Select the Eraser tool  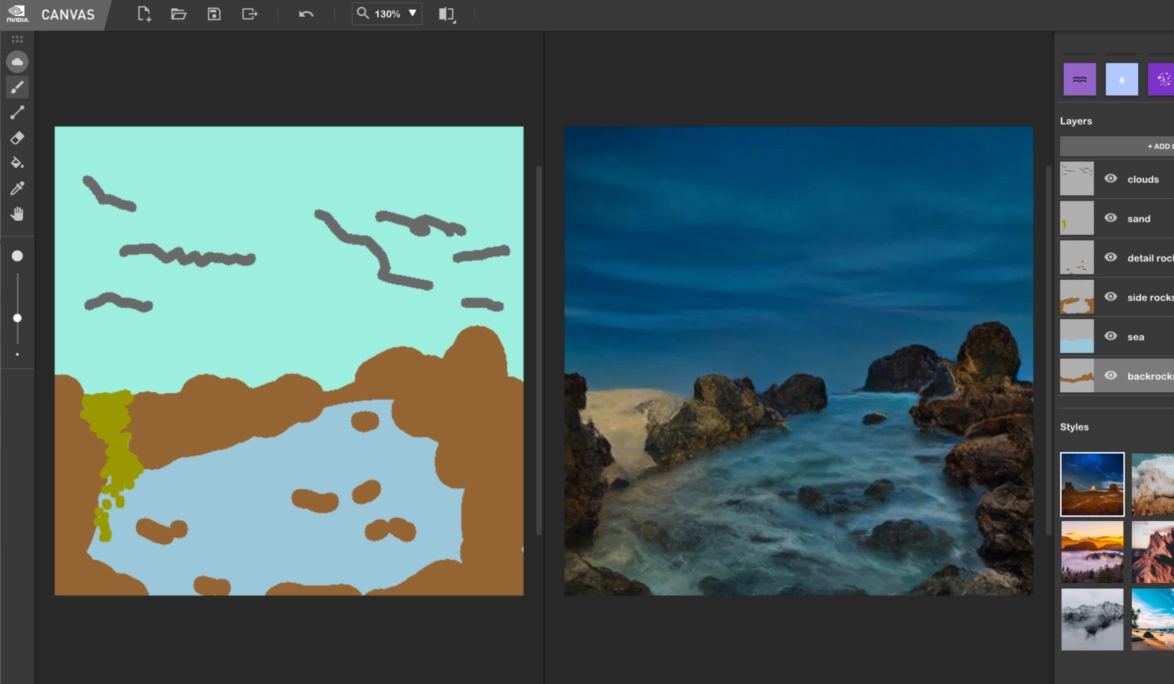point(17,138)
